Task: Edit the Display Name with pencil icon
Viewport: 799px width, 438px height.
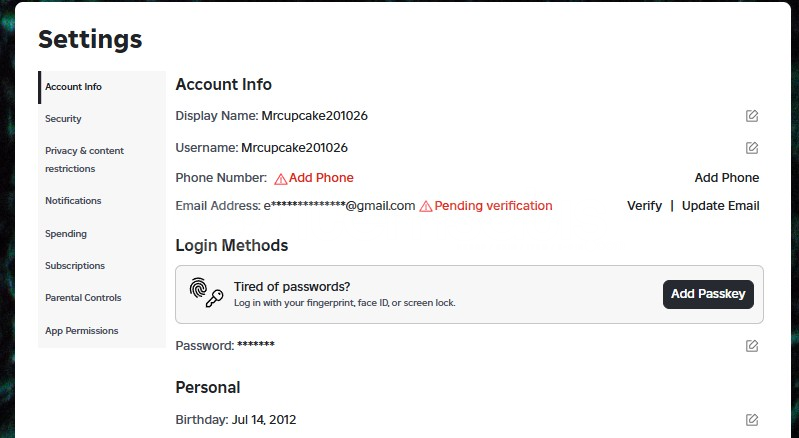Action: click(x=752, y=116)
